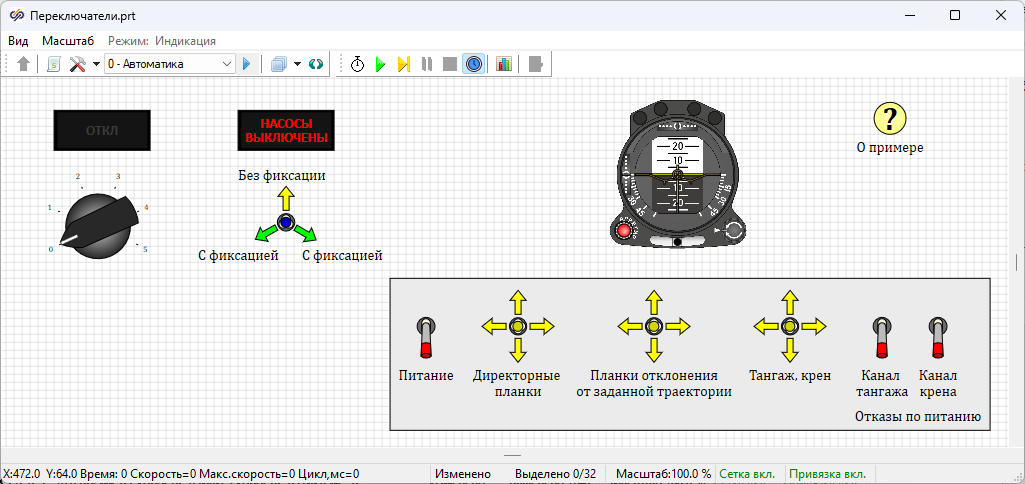Click the green refresh arrows icon

316,64
